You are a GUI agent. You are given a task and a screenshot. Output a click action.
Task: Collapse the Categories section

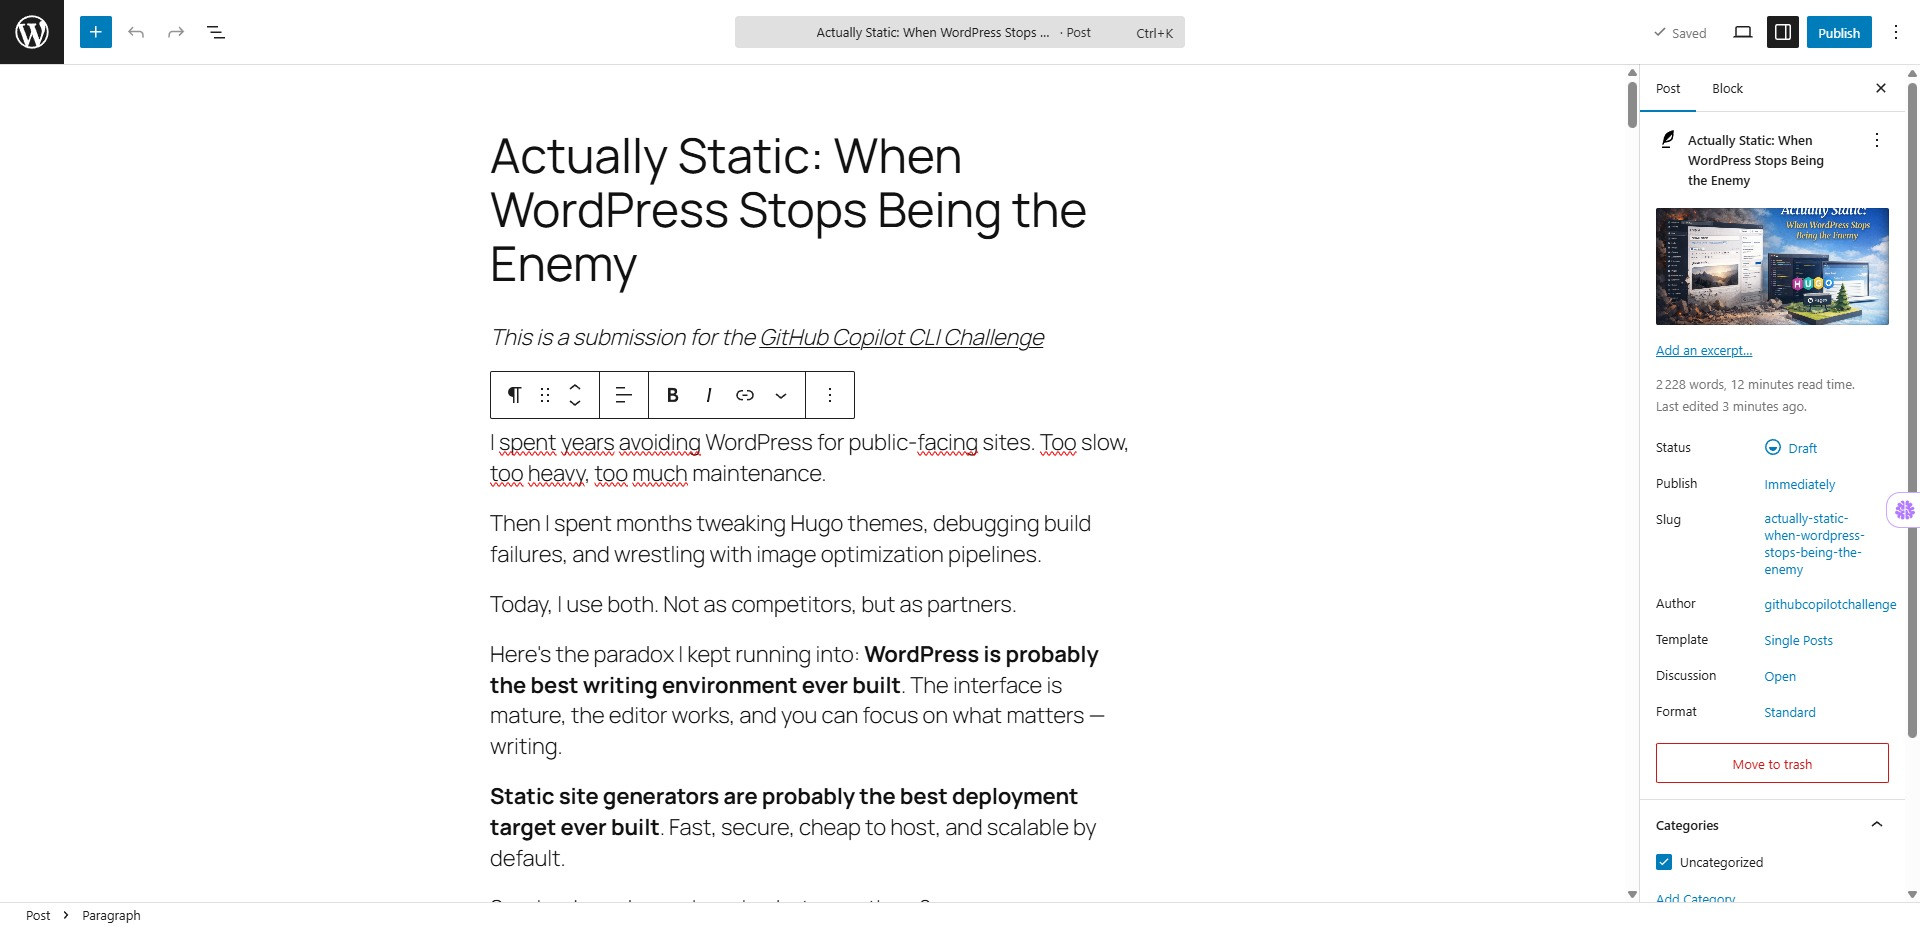[x=1877, y=824]
